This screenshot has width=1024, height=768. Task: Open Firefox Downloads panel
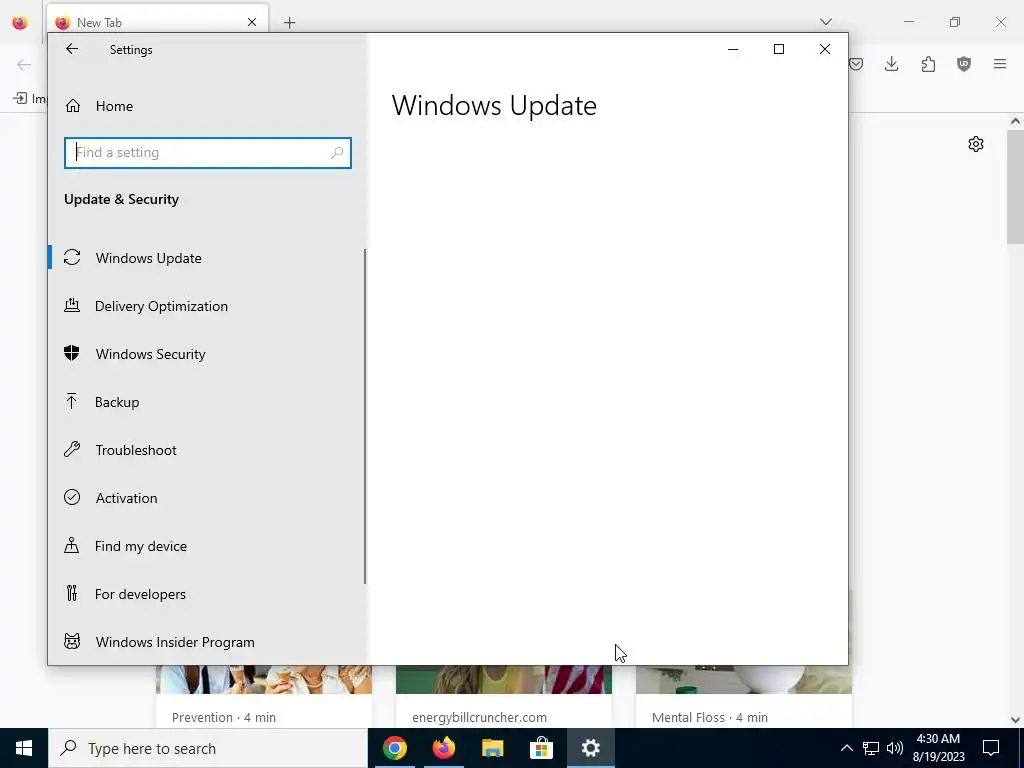[x=891, y=64]
